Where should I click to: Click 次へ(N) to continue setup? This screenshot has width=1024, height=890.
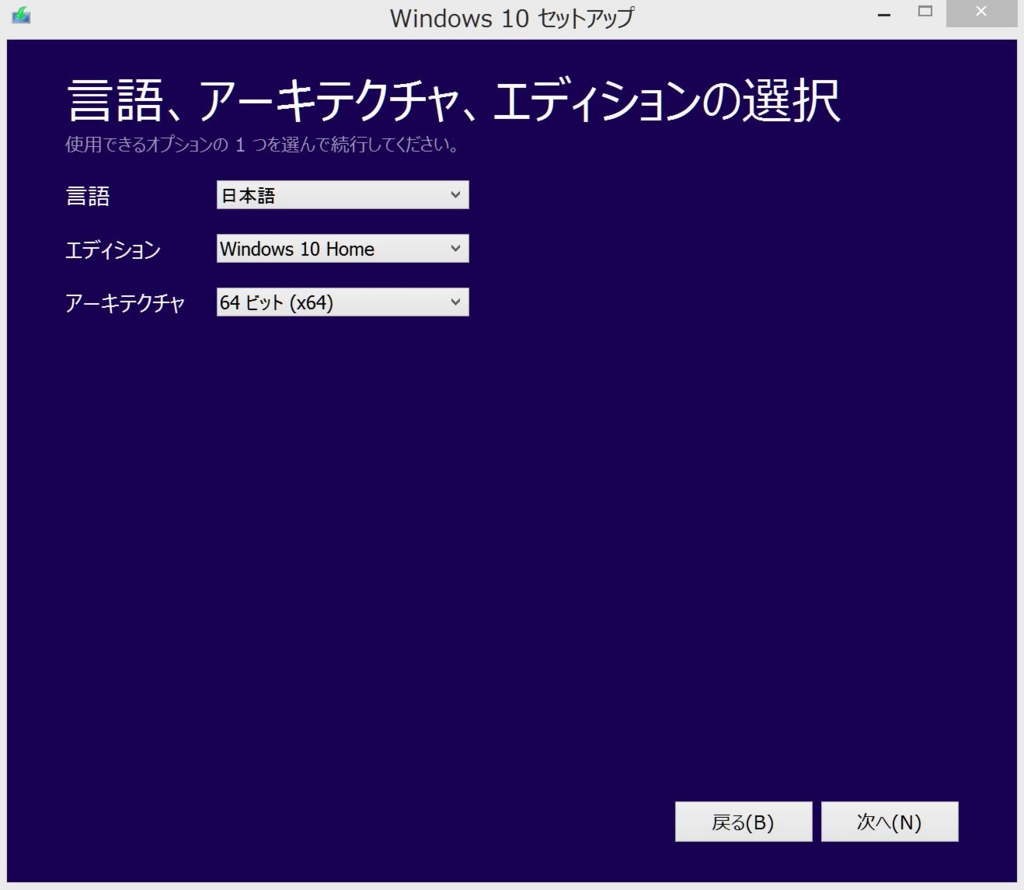(x=889, y=820)
